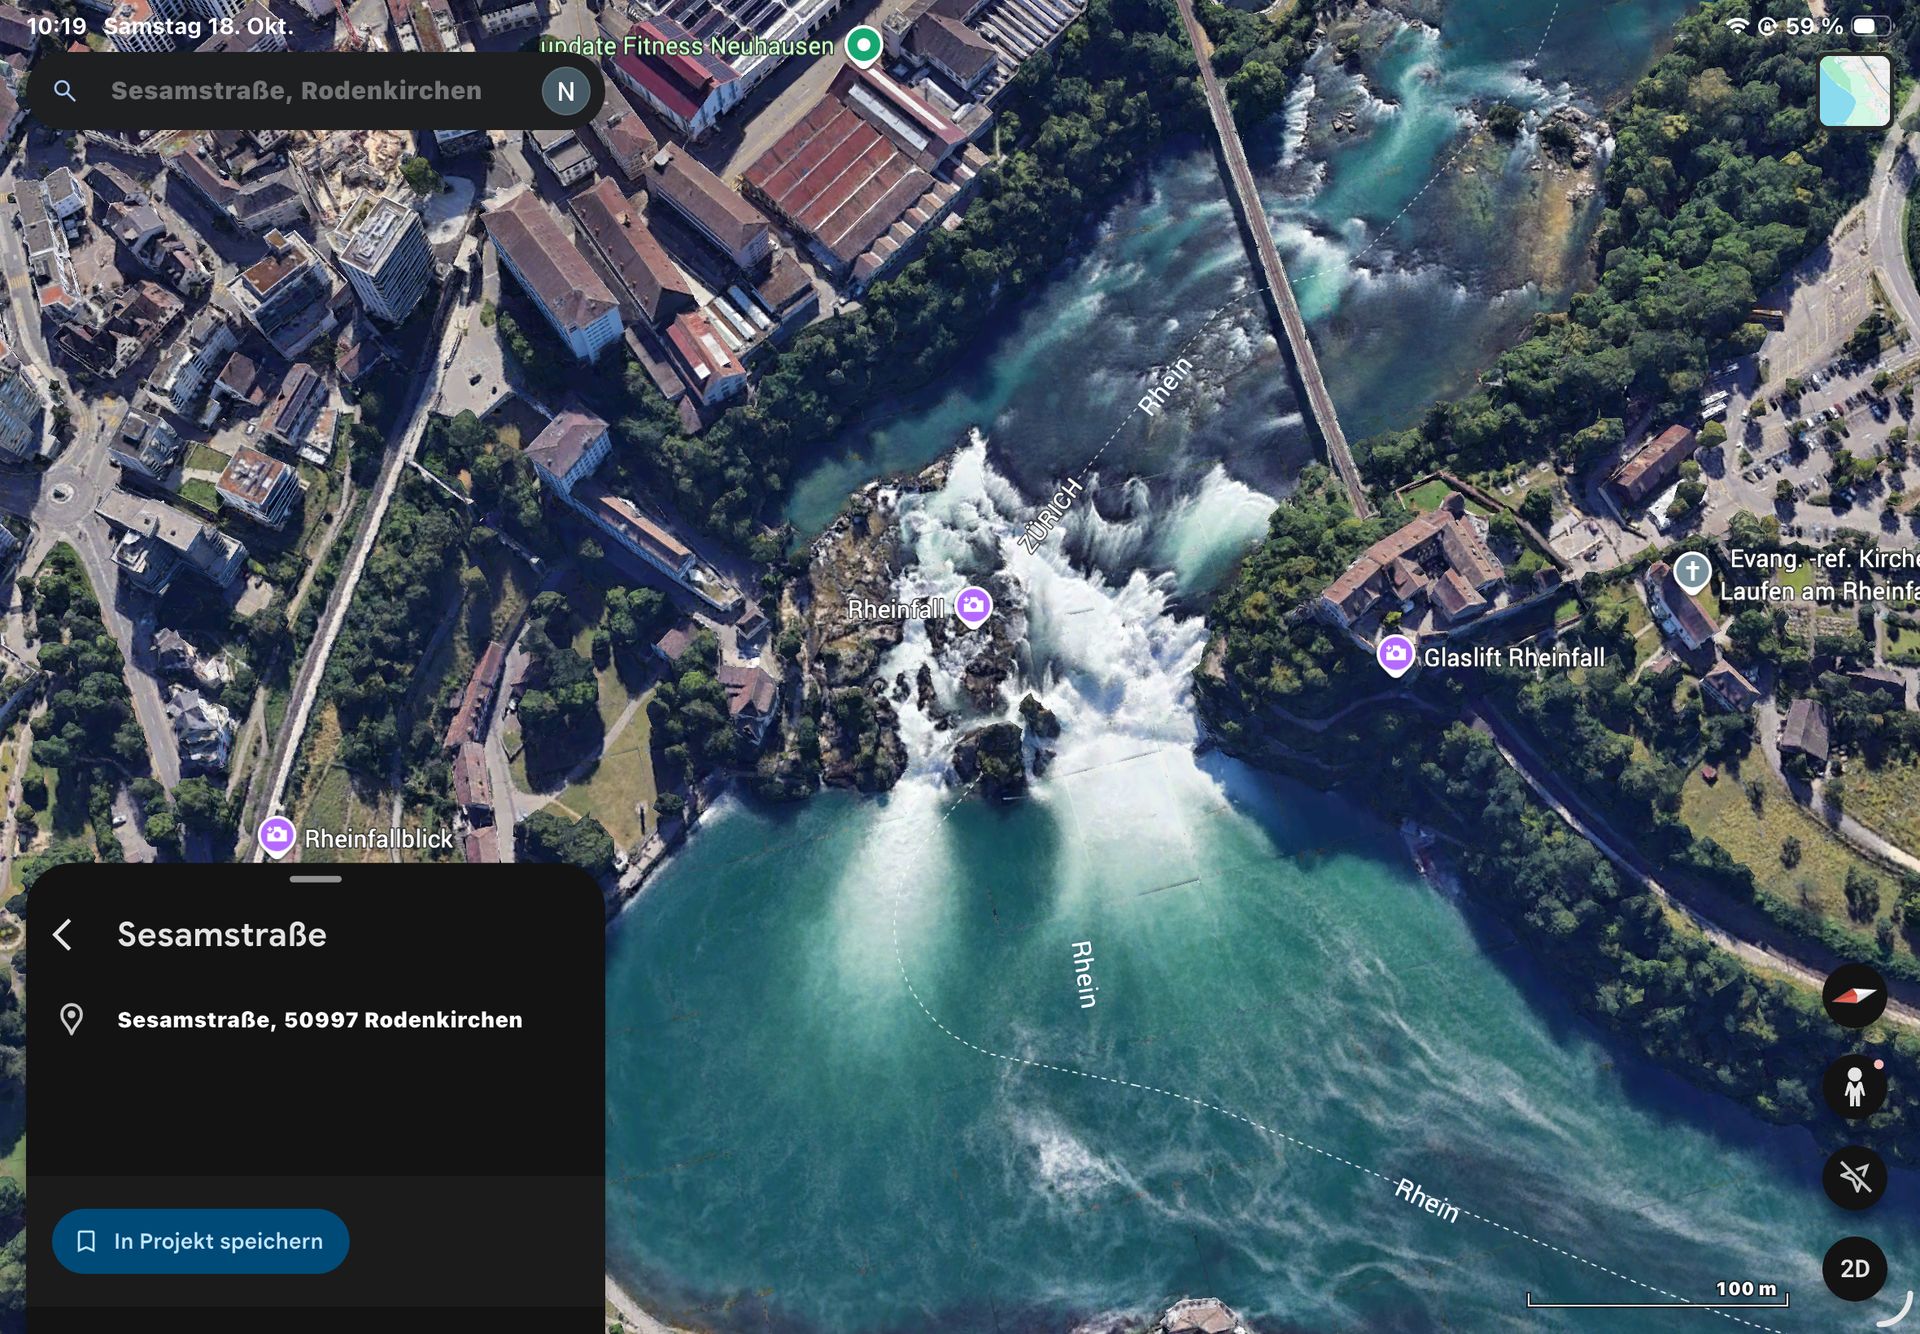Tap the Sesamstraße, 50997 Rodenkirchen address

320,1019
